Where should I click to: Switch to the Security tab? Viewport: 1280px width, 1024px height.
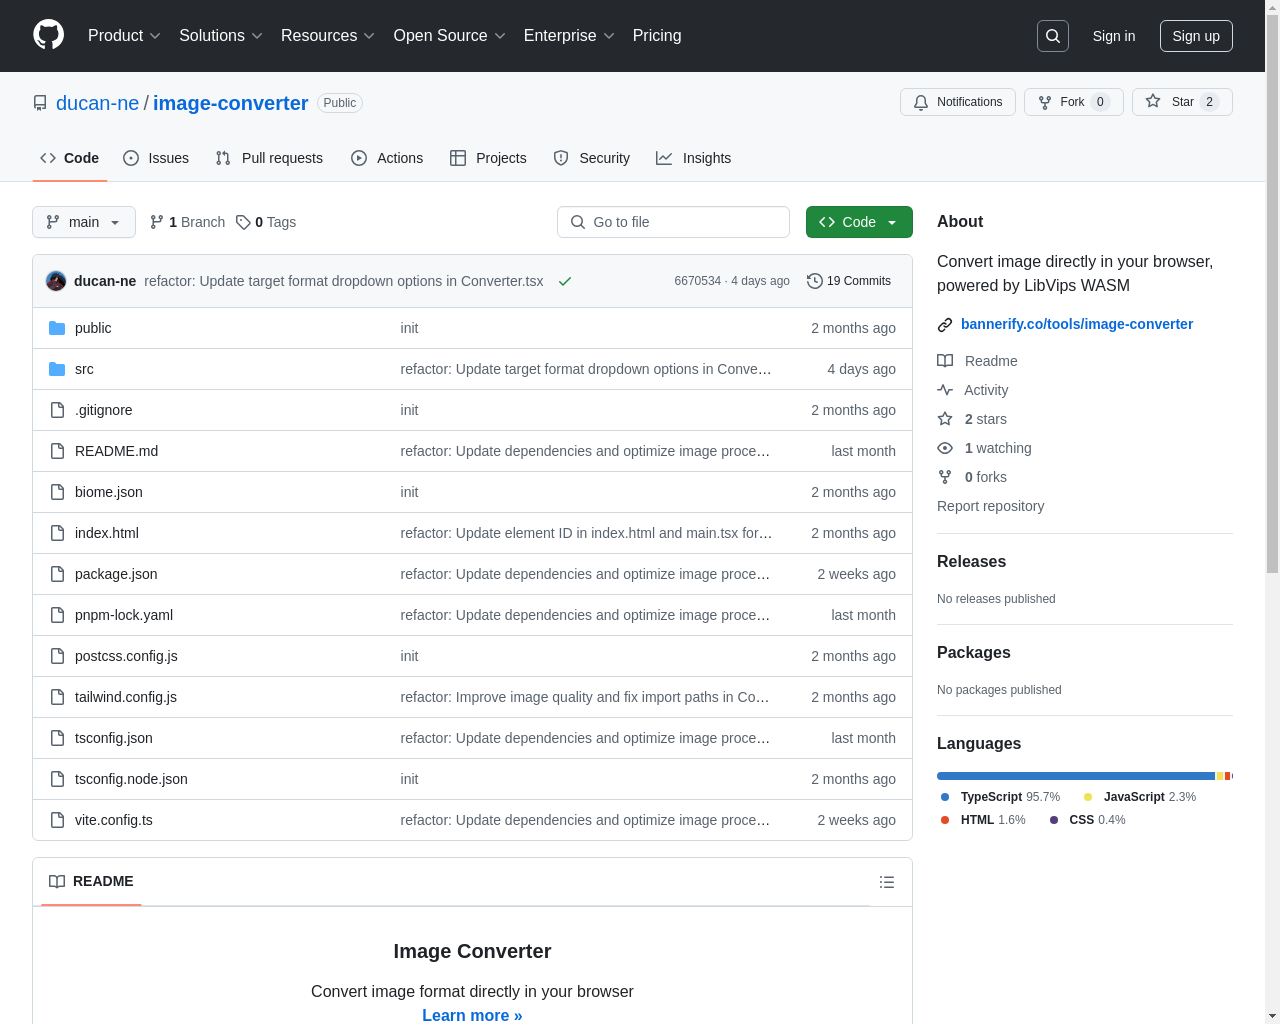point(592,158)
